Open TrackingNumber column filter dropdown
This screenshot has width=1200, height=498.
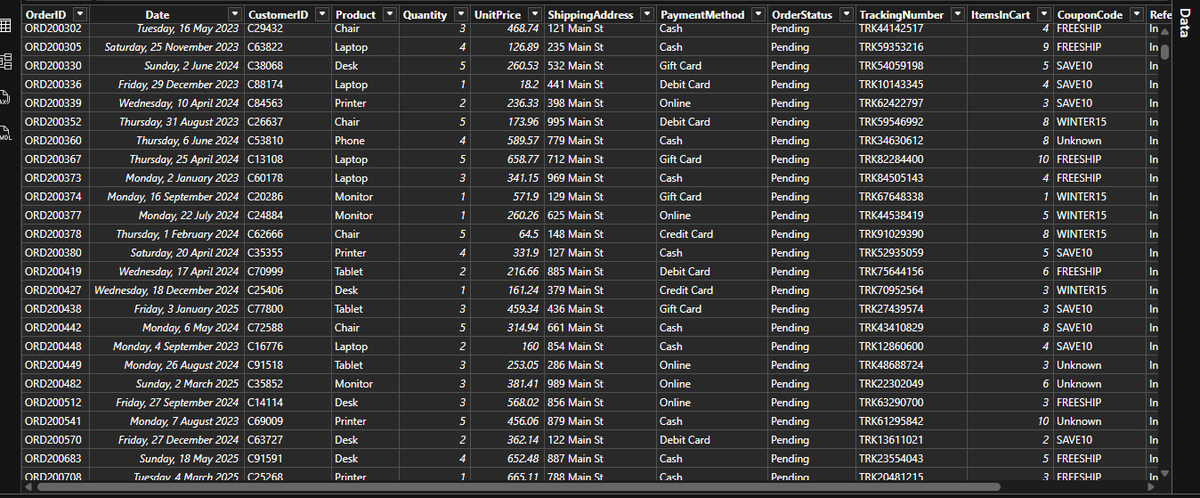[958, 15]
